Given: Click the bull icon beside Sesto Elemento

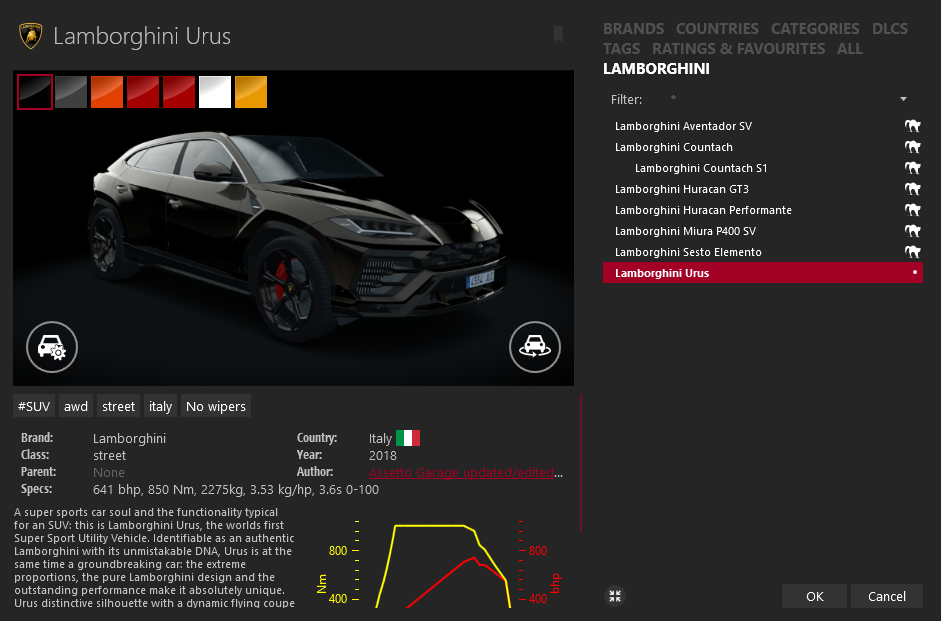Looking at the screenshot, I should tap(913, 252).
